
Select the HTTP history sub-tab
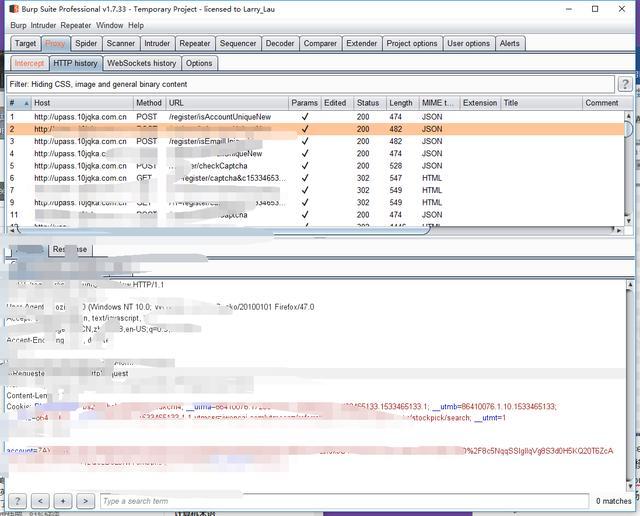76,63
